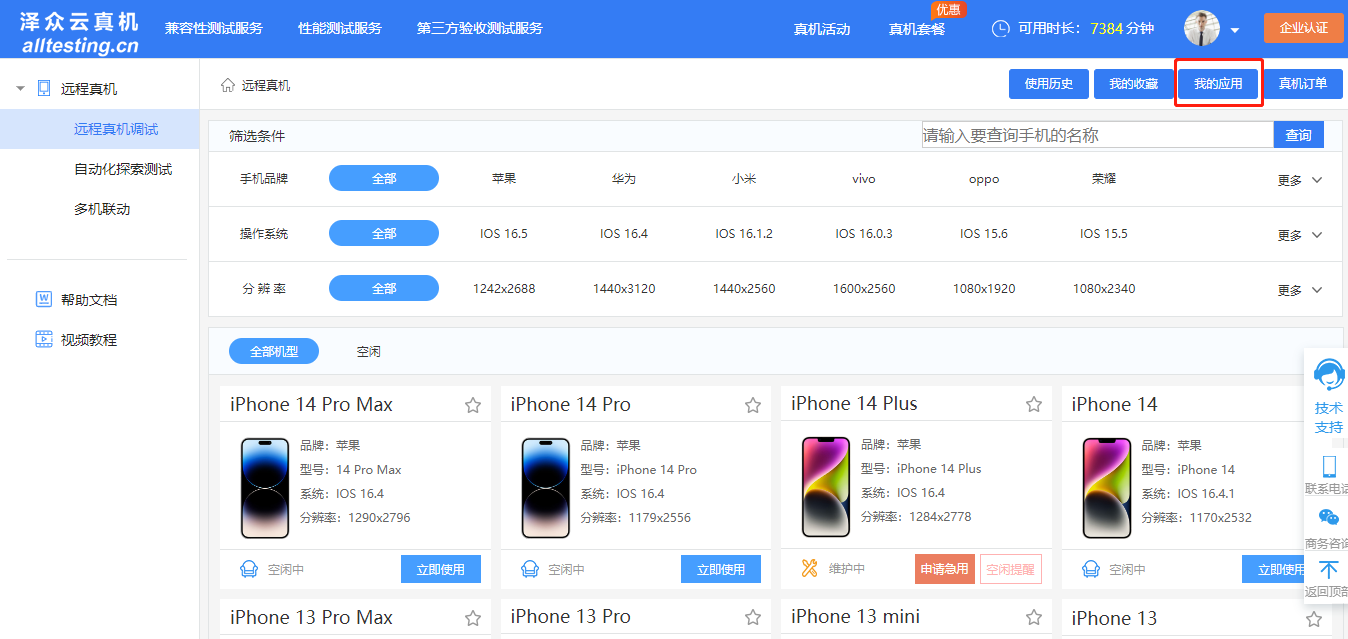Click idle sofa icon on iPhone 14 Pro
The width and height of the screenshot is (1348, 639).
530,569
